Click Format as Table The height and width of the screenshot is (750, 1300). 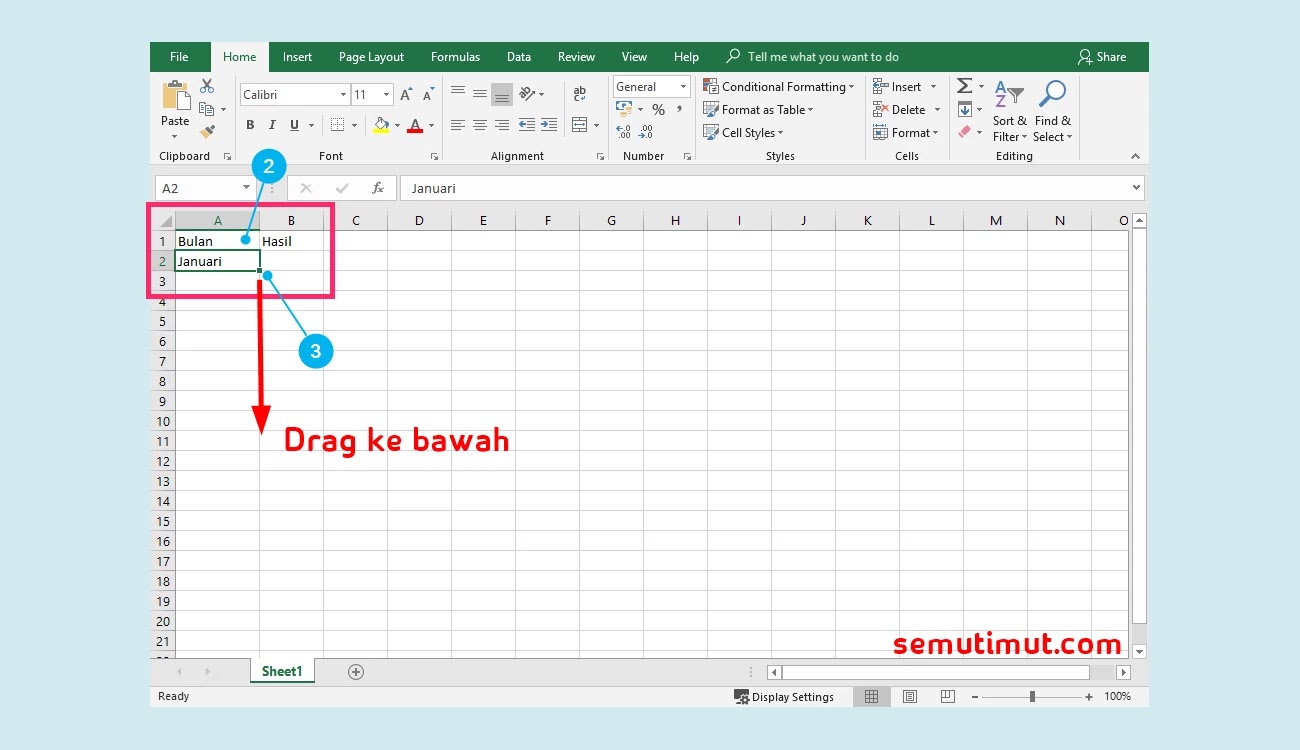pos(758,109)
